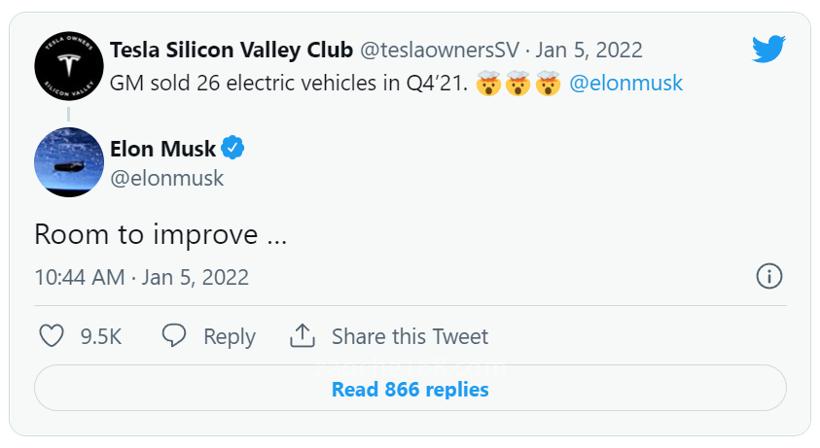Open Tesla Silicon Valley Club avatar

69,66
